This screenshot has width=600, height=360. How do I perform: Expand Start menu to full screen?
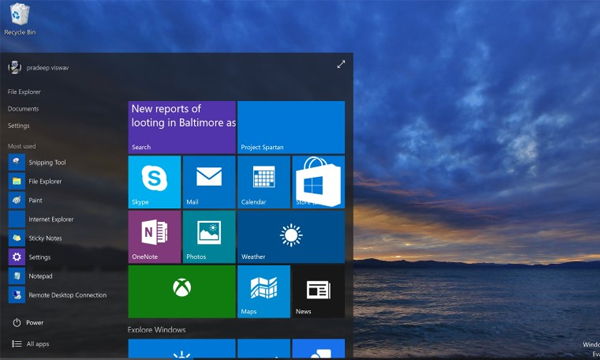pyautogui.click(x=341, y=64)
